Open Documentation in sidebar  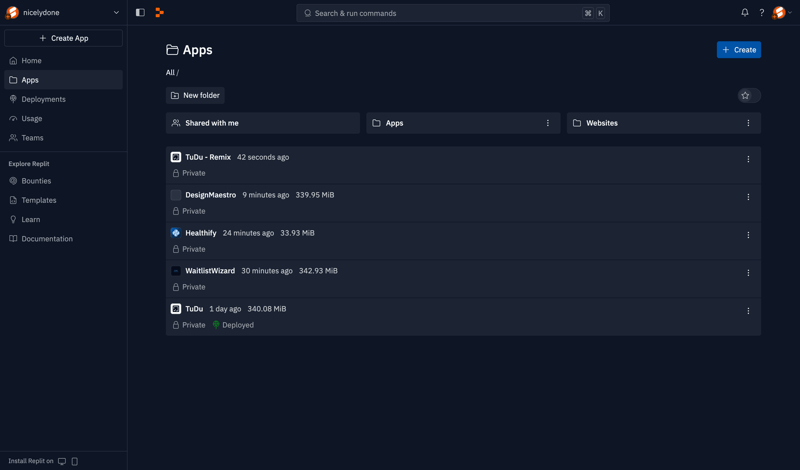click(63, 239)
